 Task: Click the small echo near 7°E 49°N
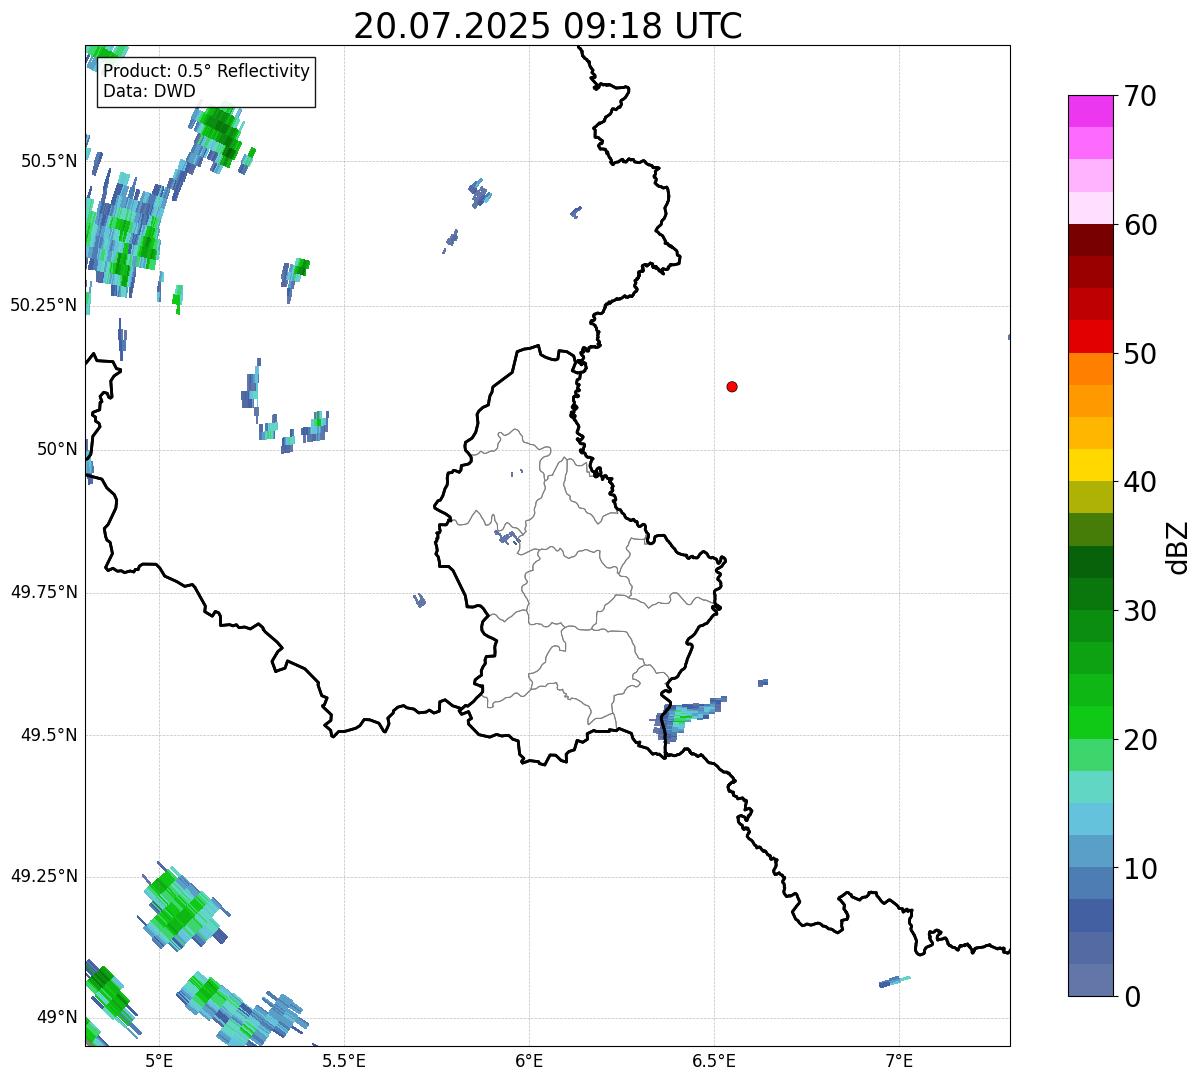[894, 982]
